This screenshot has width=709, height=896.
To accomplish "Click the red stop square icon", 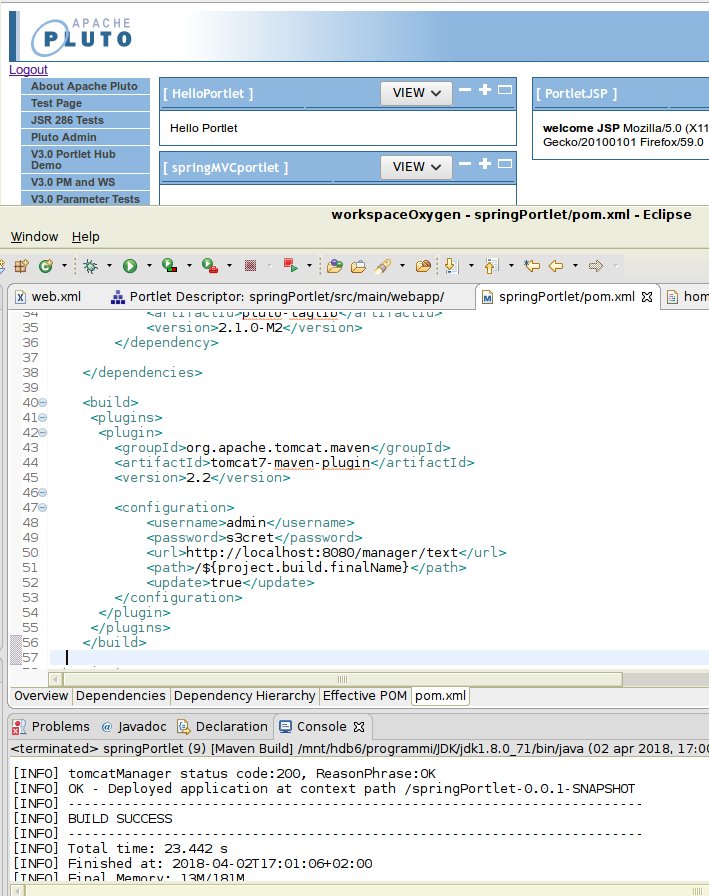I will (x=250, y=266).
